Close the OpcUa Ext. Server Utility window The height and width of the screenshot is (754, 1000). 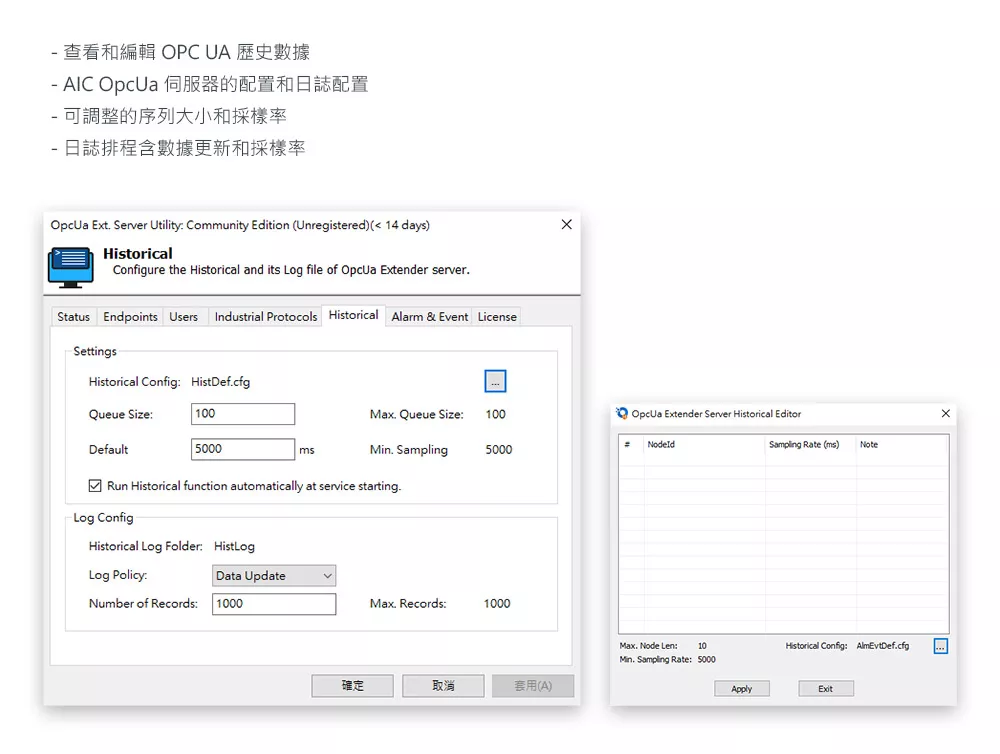[x=566, y=225]
